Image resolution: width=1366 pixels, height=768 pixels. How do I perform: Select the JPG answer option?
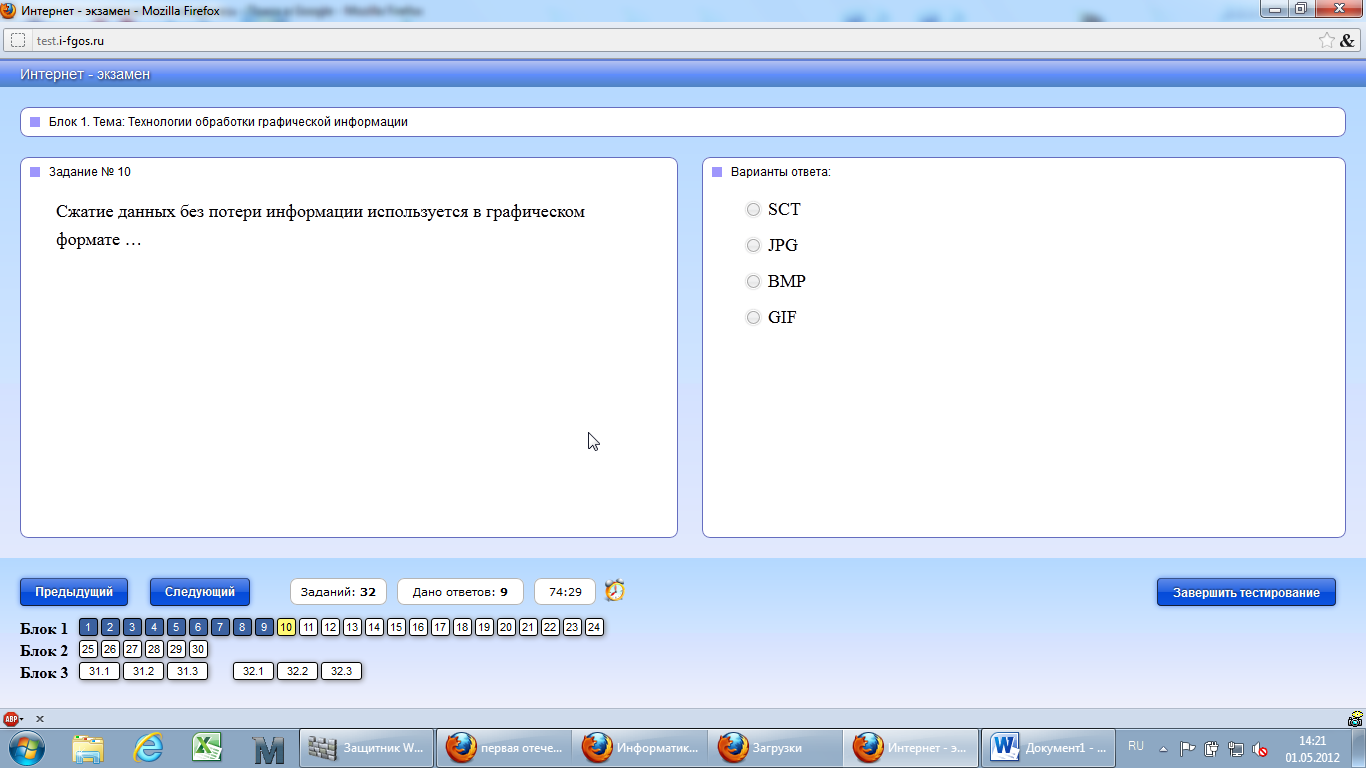(754, 246)
